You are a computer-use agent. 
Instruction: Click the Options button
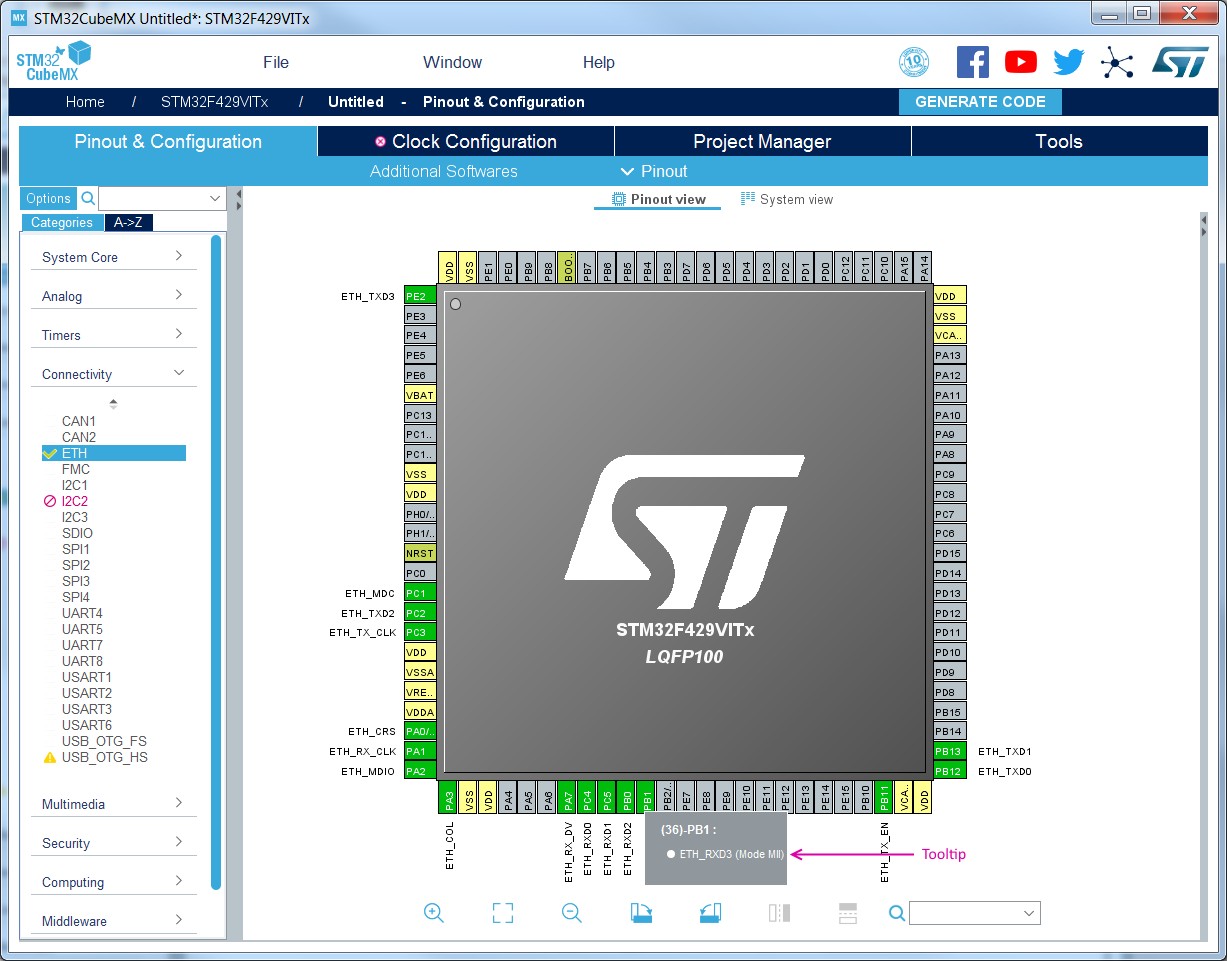[x=49, y=198]
